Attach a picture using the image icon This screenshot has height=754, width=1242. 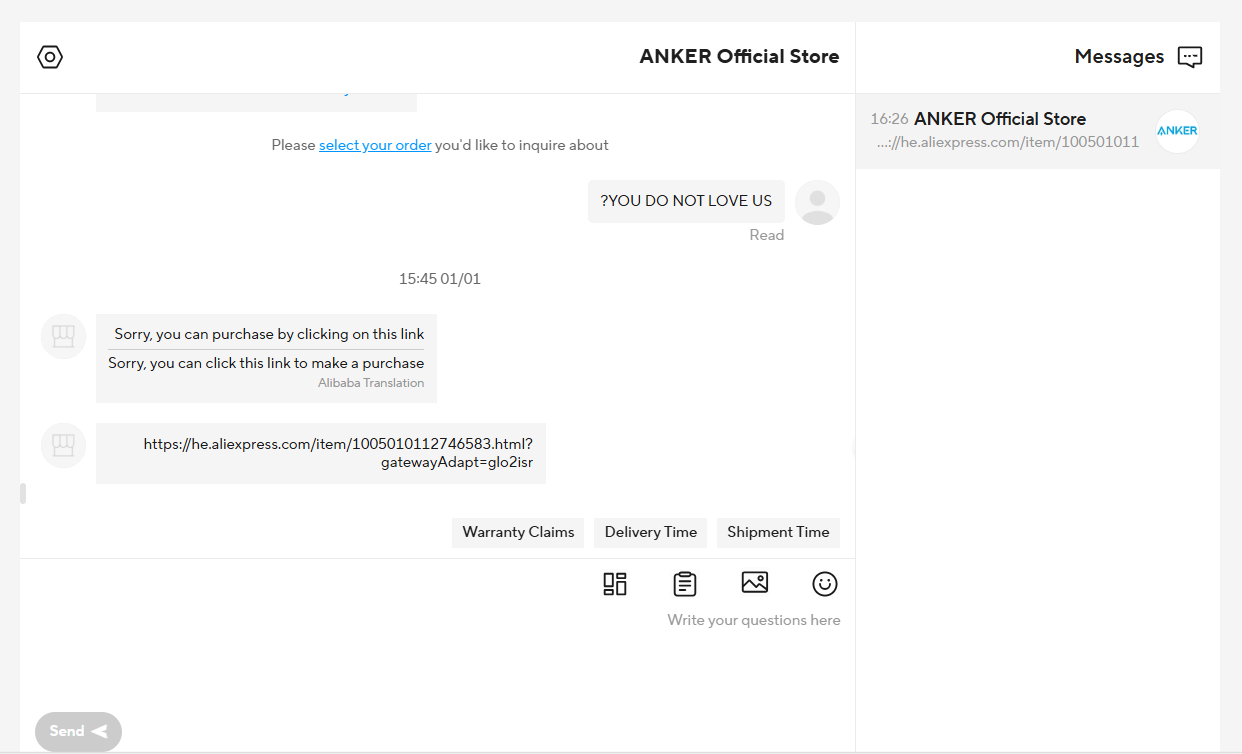pos(754,583)
